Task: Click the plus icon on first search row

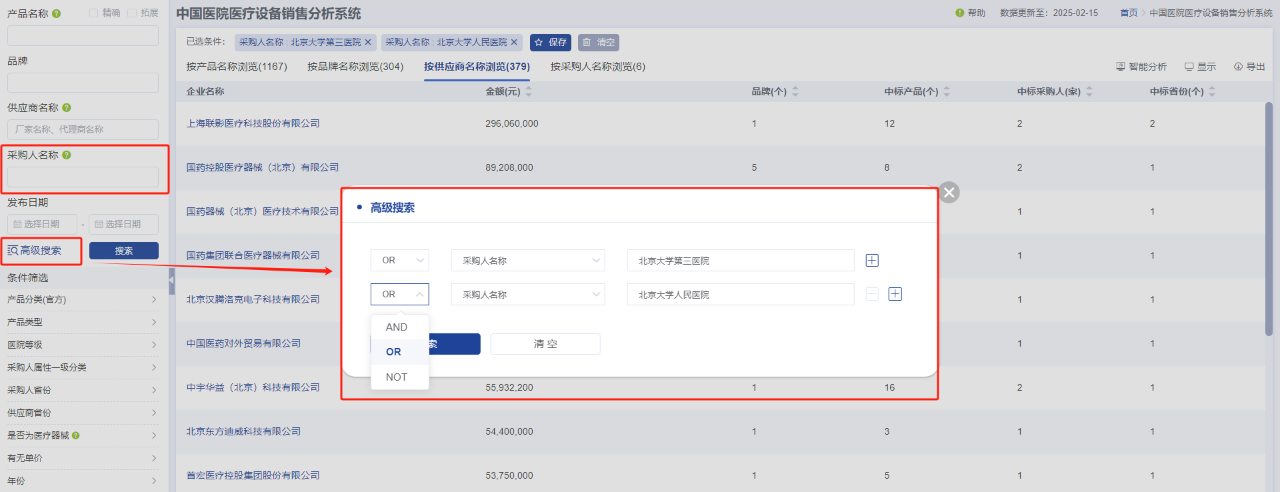Action: click(872, 261)
